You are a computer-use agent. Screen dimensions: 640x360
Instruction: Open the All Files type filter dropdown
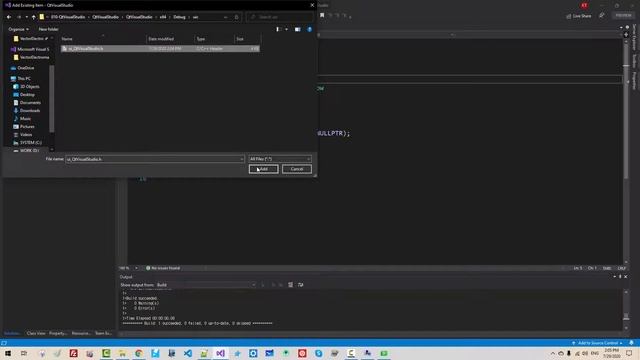(280, 159)
